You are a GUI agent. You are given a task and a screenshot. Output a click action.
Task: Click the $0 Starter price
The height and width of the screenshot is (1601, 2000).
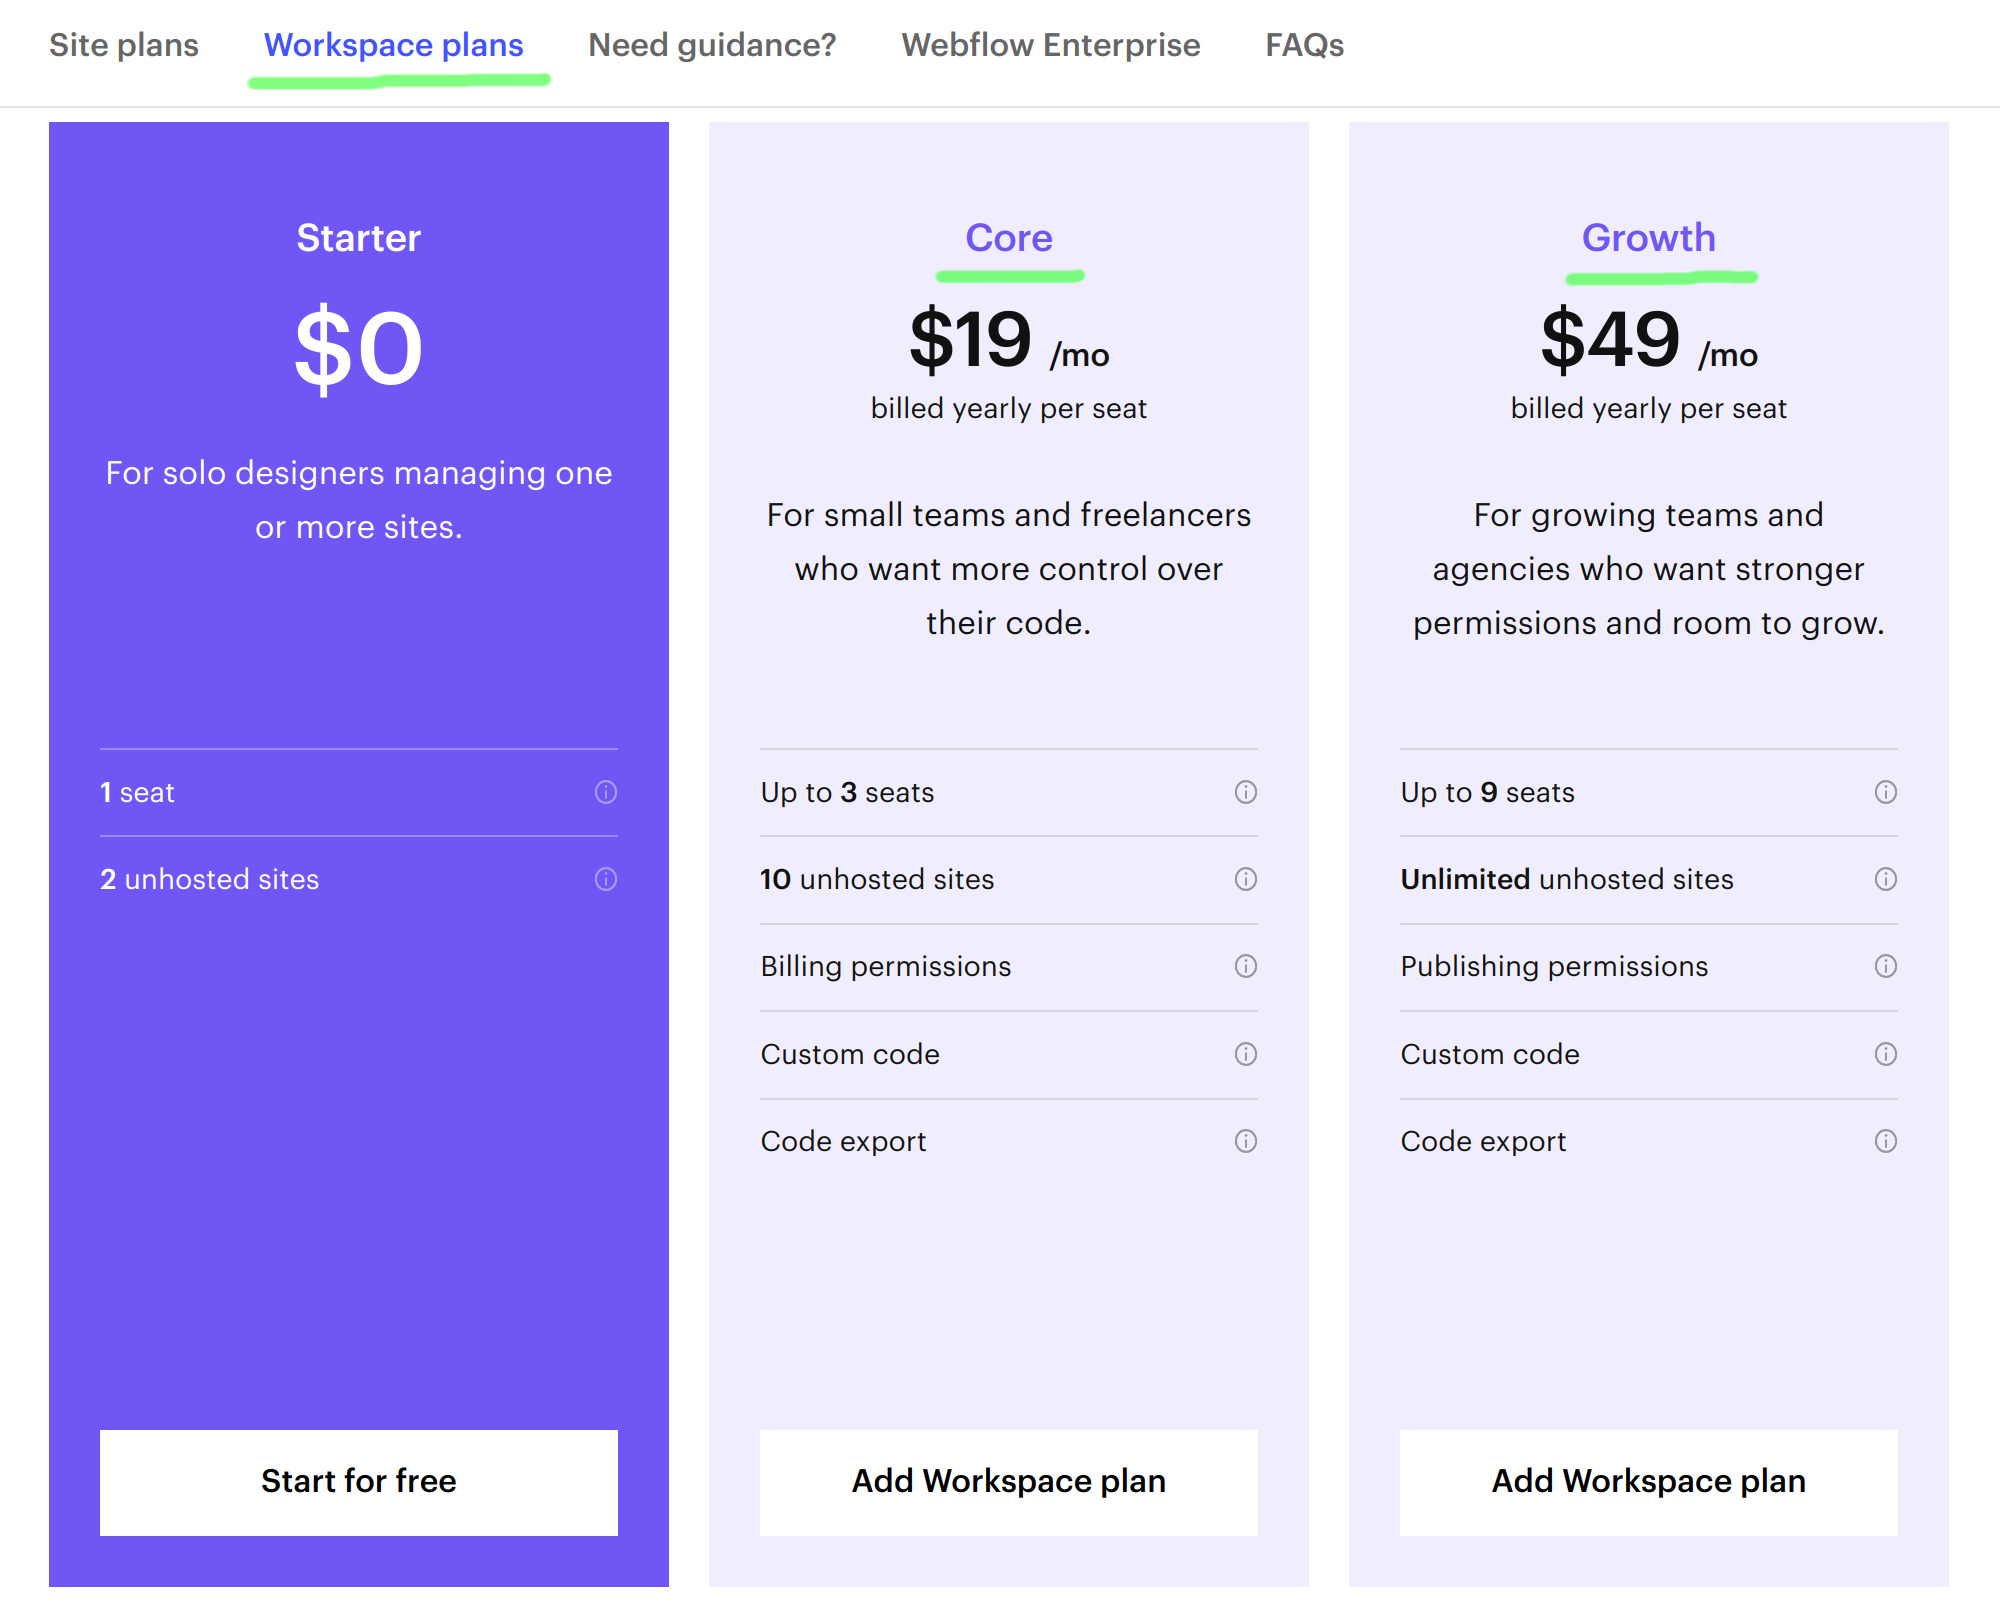pos(359,349)
